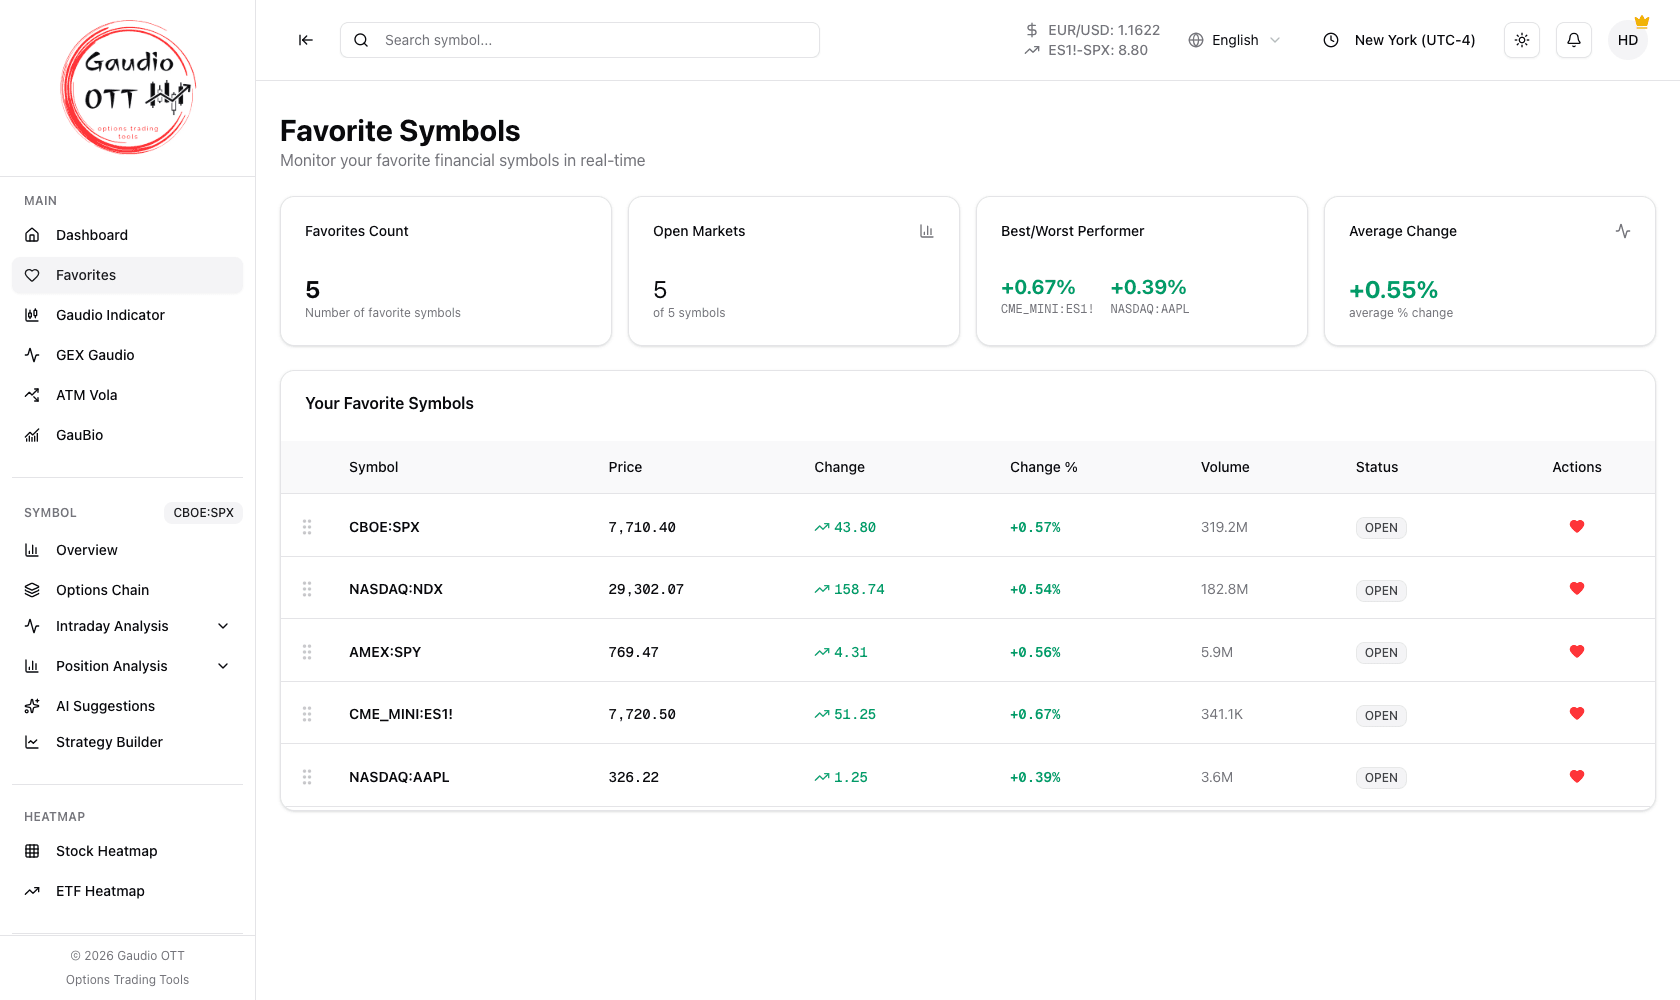Click the drag handle for CBOE:SPX row

[x=307, y=527]
